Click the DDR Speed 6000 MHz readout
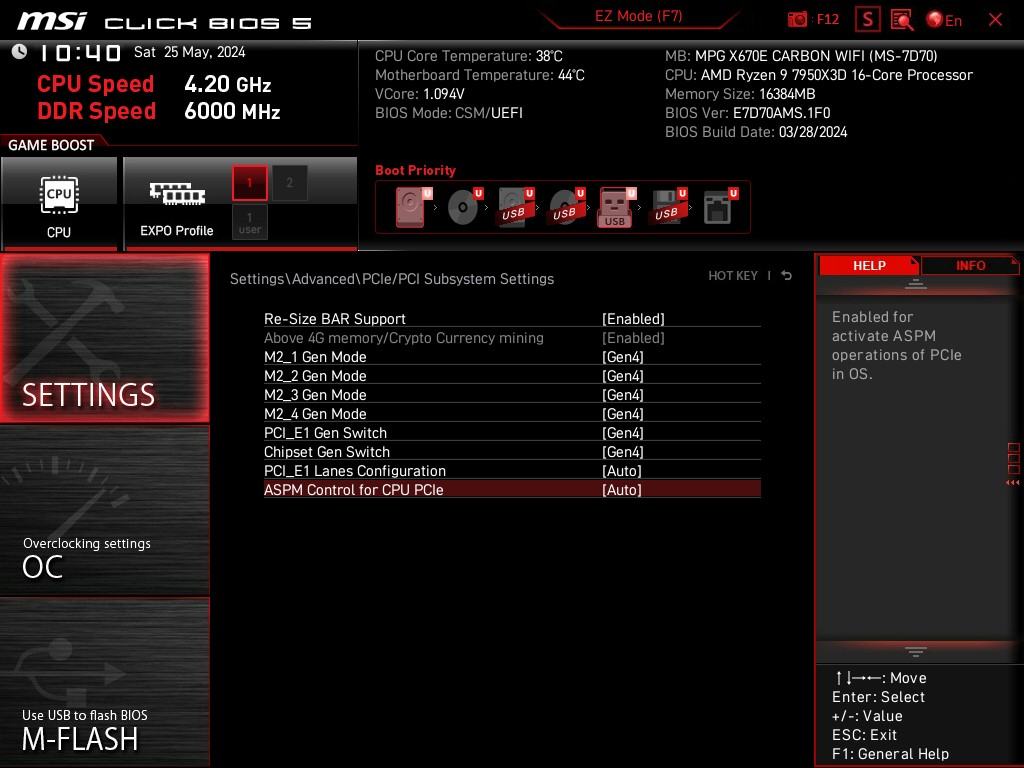This screenshot has width=1024, height=768. click(x=159, y=111)
